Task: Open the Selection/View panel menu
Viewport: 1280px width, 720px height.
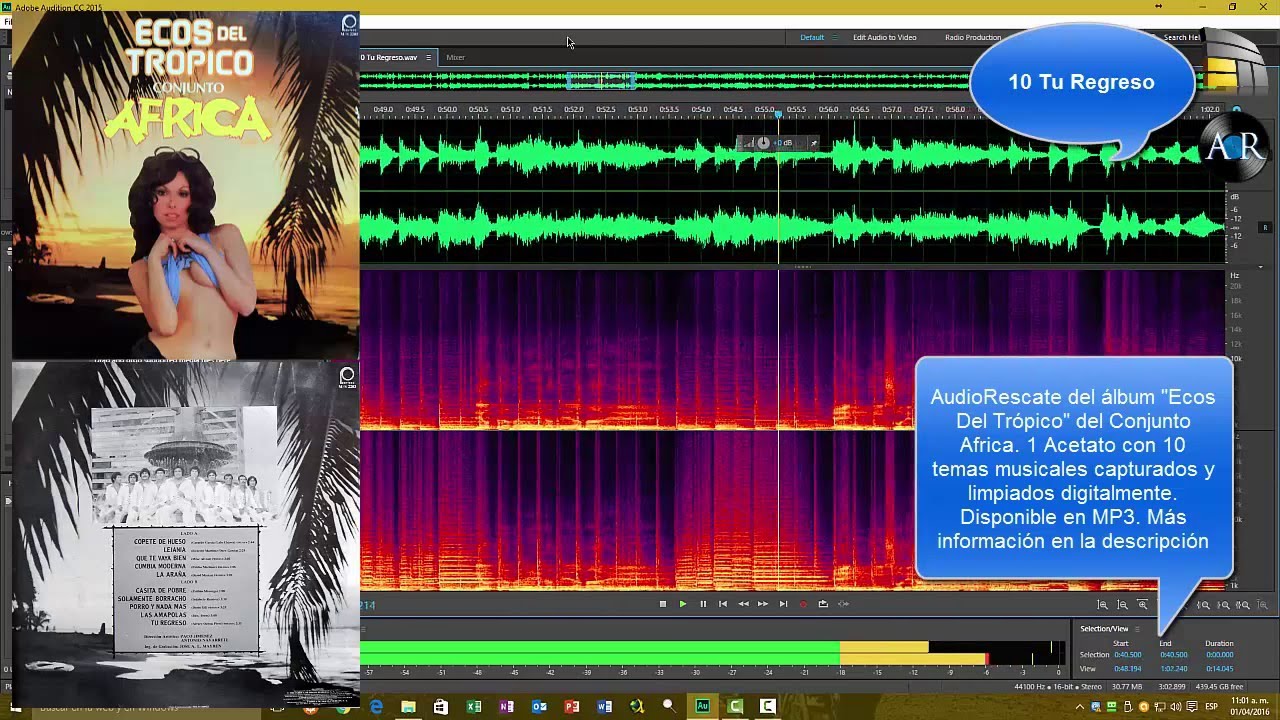Action: (x=1137, y=629)
